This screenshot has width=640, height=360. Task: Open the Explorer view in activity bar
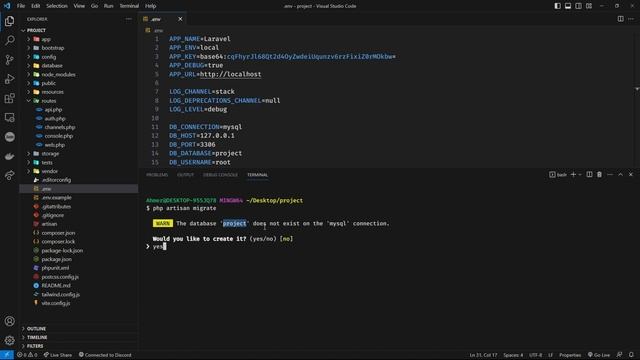click(9, 21)
